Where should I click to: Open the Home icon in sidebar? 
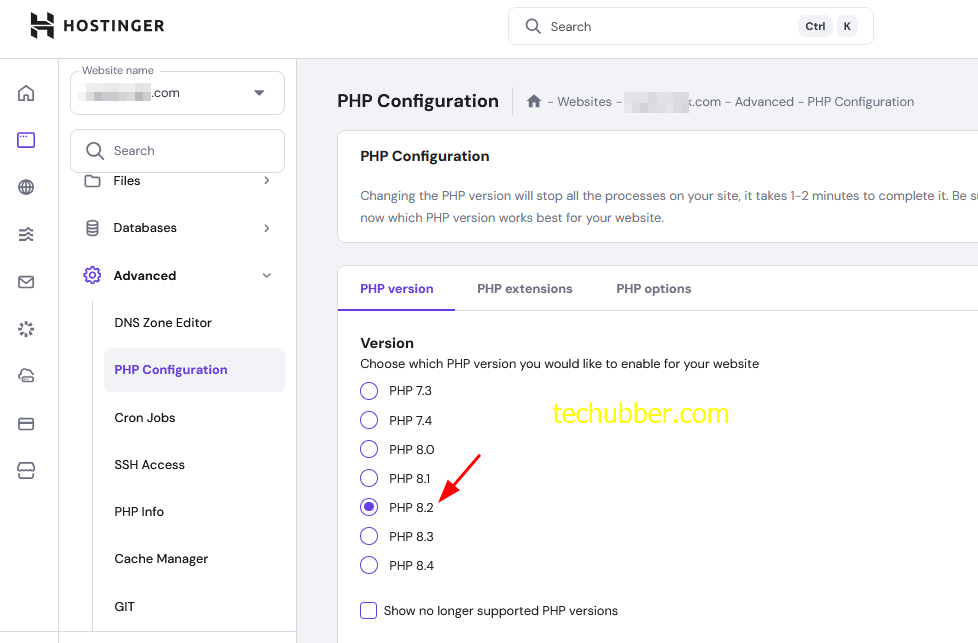click(x=26, y=91)
